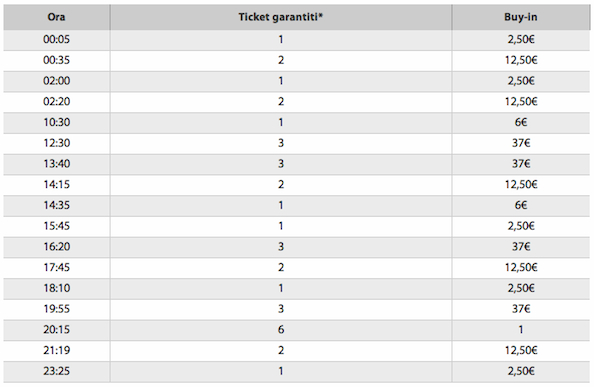Select the 19:55 time cell

[56, 309]
